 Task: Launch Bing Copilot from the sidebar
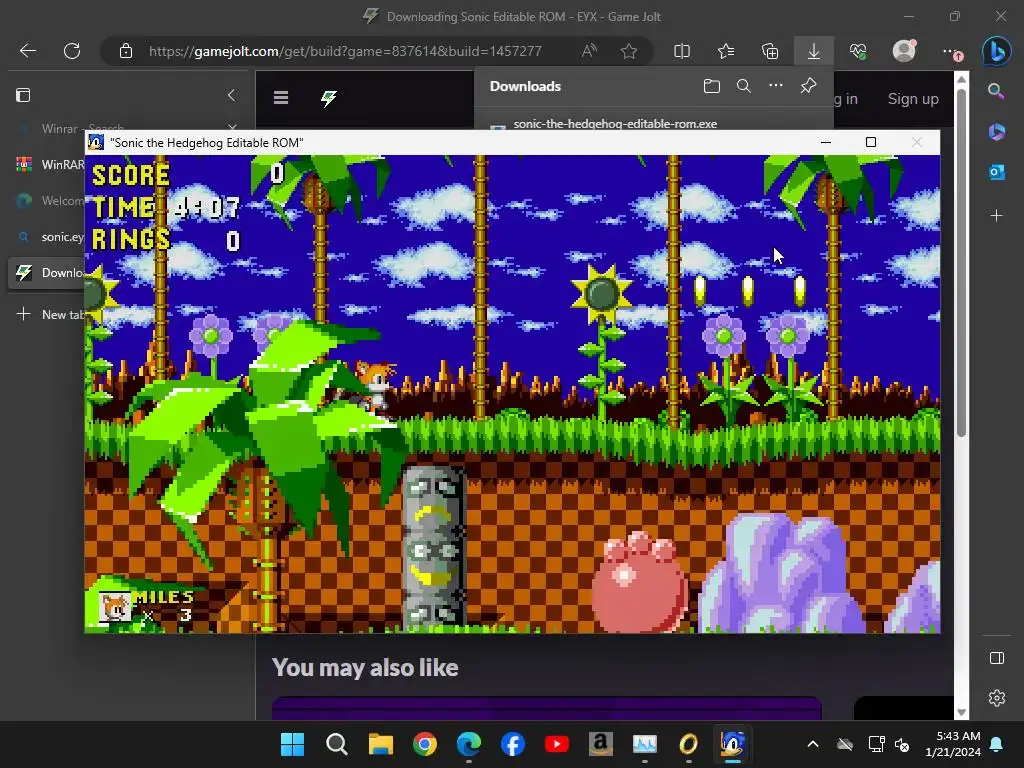[997, 51]
